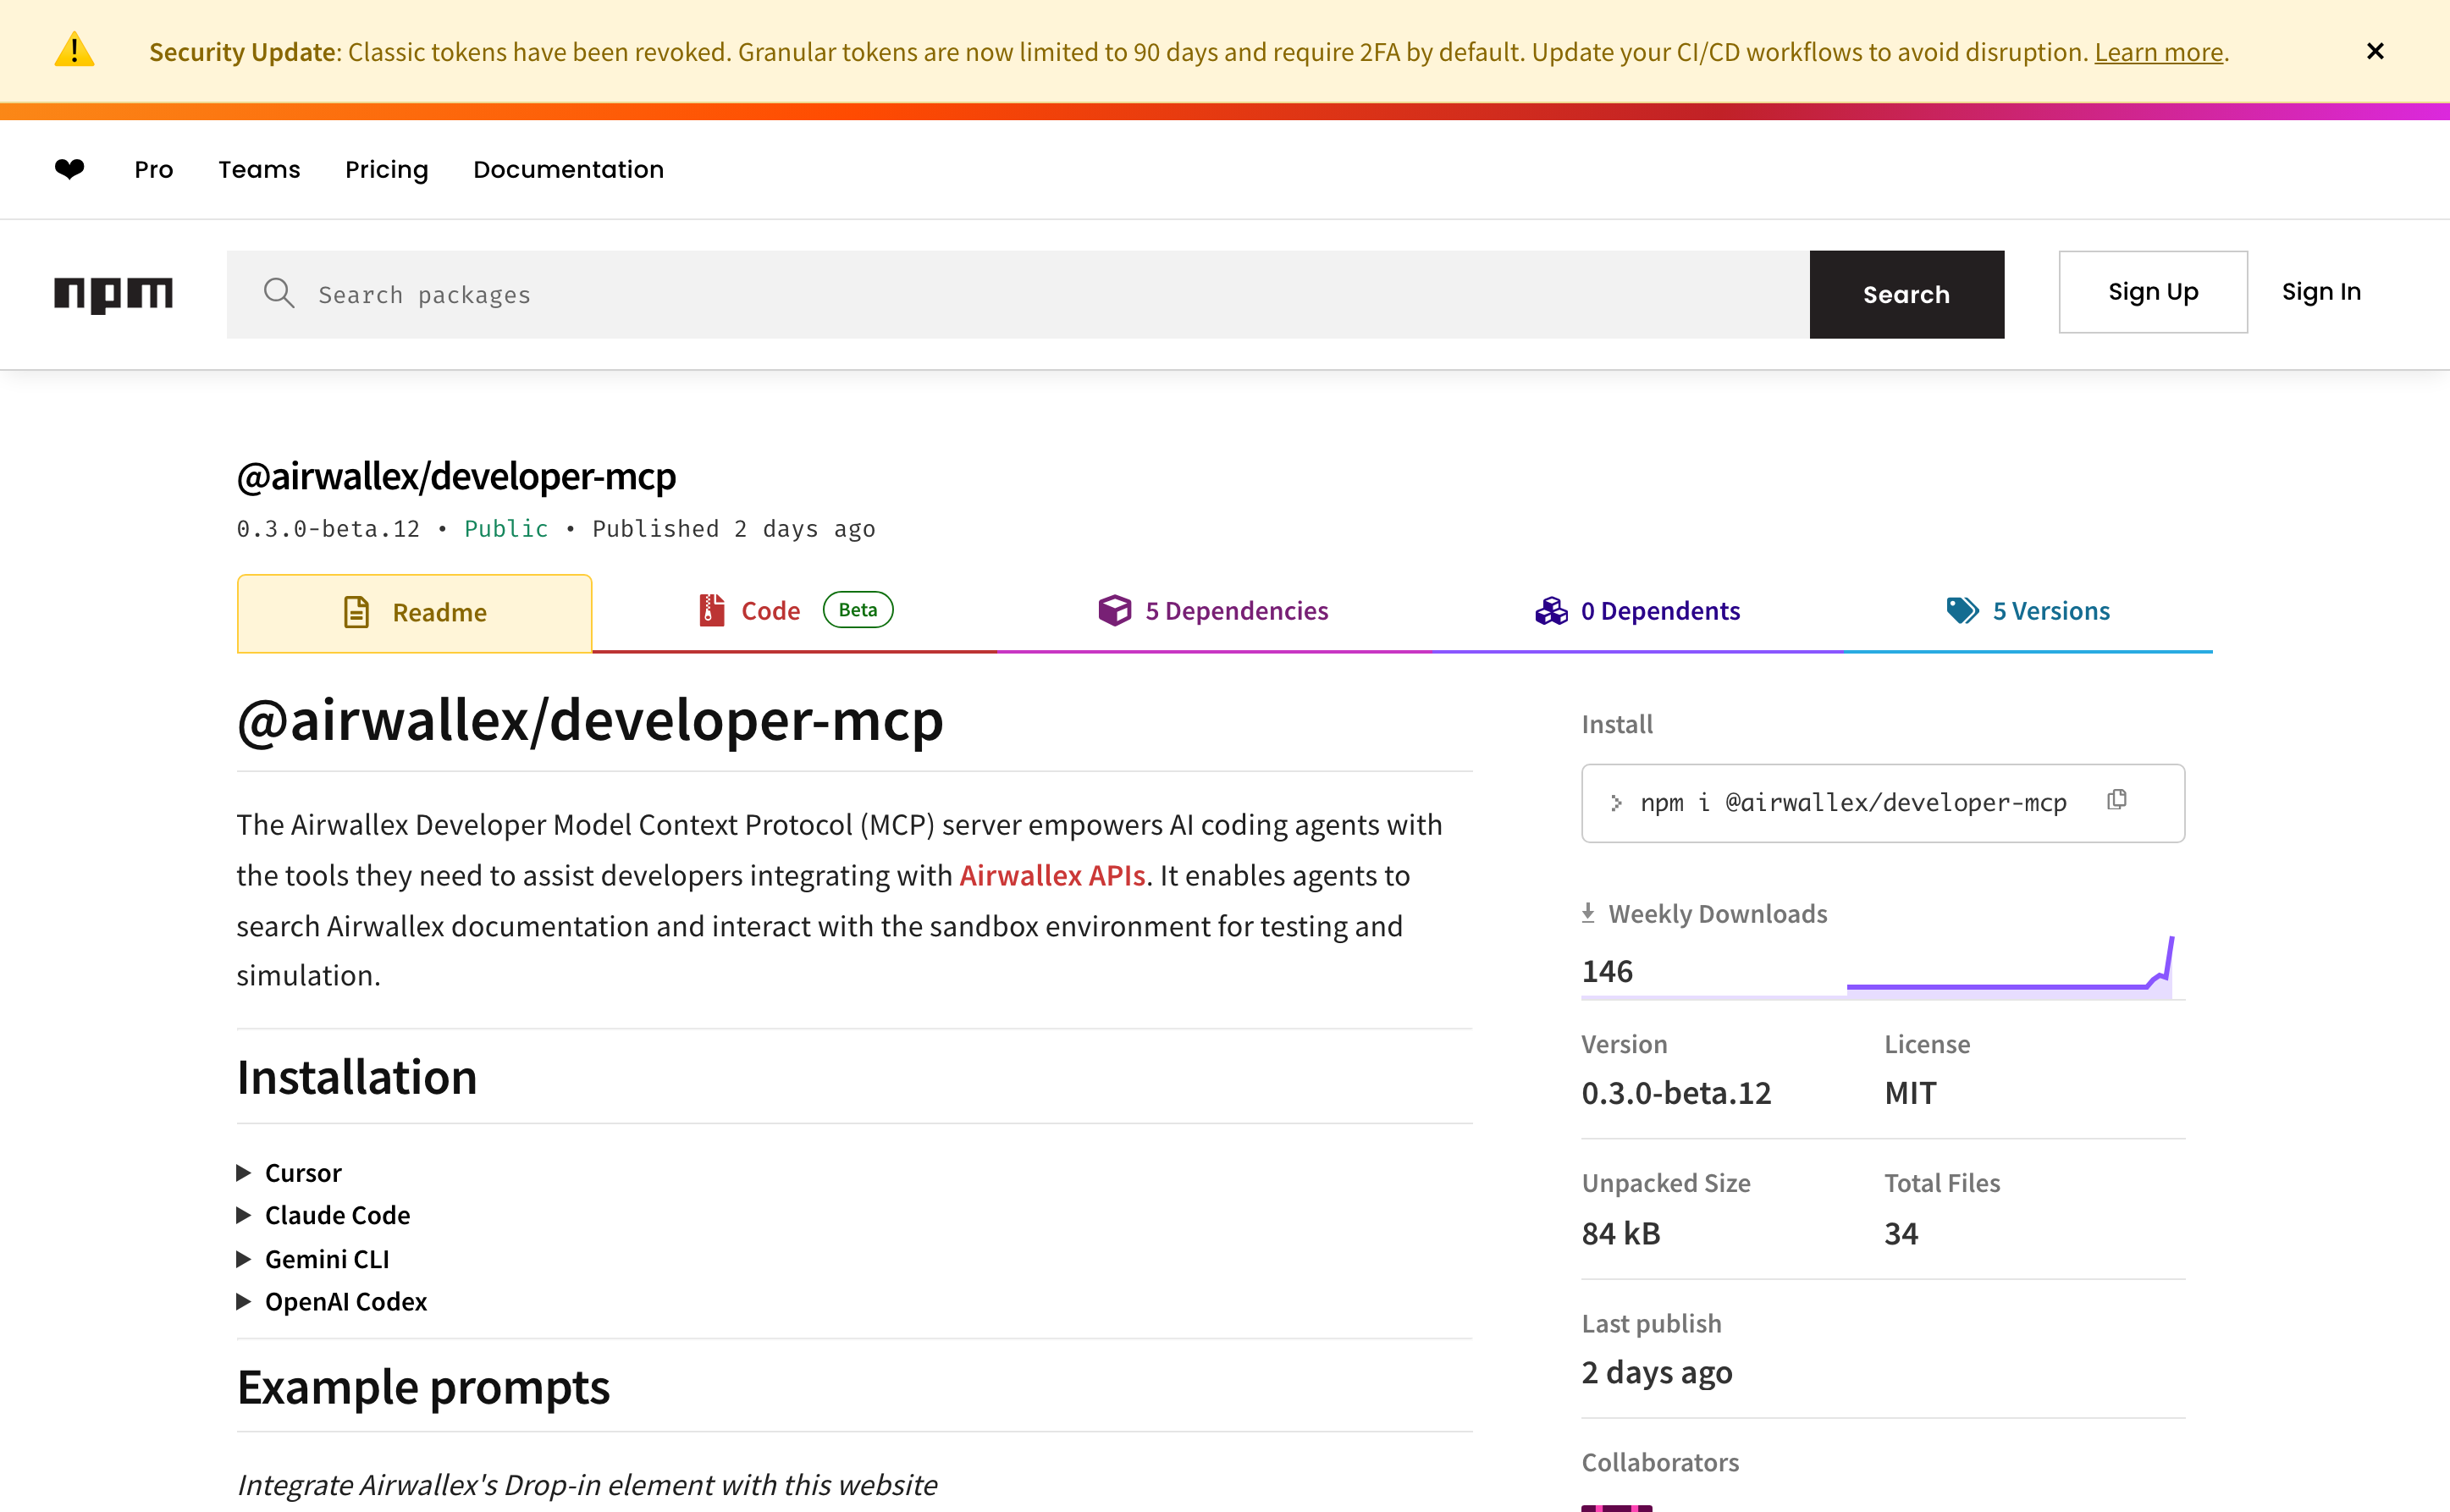2450x1512 pixels.
Task: Click the black heart icon
Action: click(69, 169)
